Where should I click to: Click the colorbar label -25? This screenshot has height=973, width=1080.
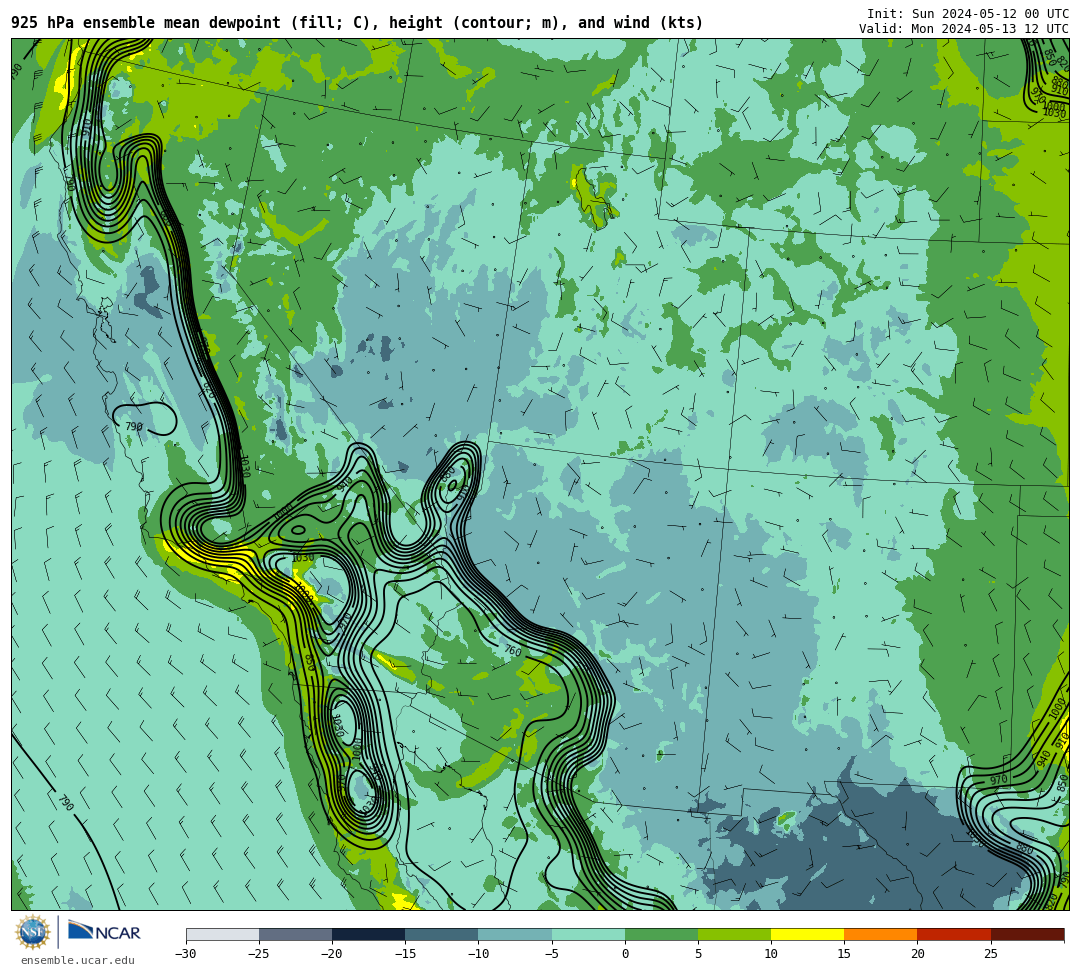[x=259, y=954]
